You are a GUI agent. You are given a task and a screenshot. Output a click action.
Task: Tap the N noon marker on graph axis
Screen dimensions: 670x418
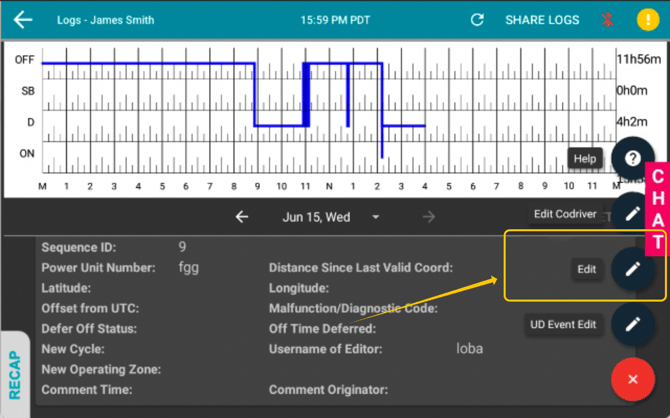329,186
